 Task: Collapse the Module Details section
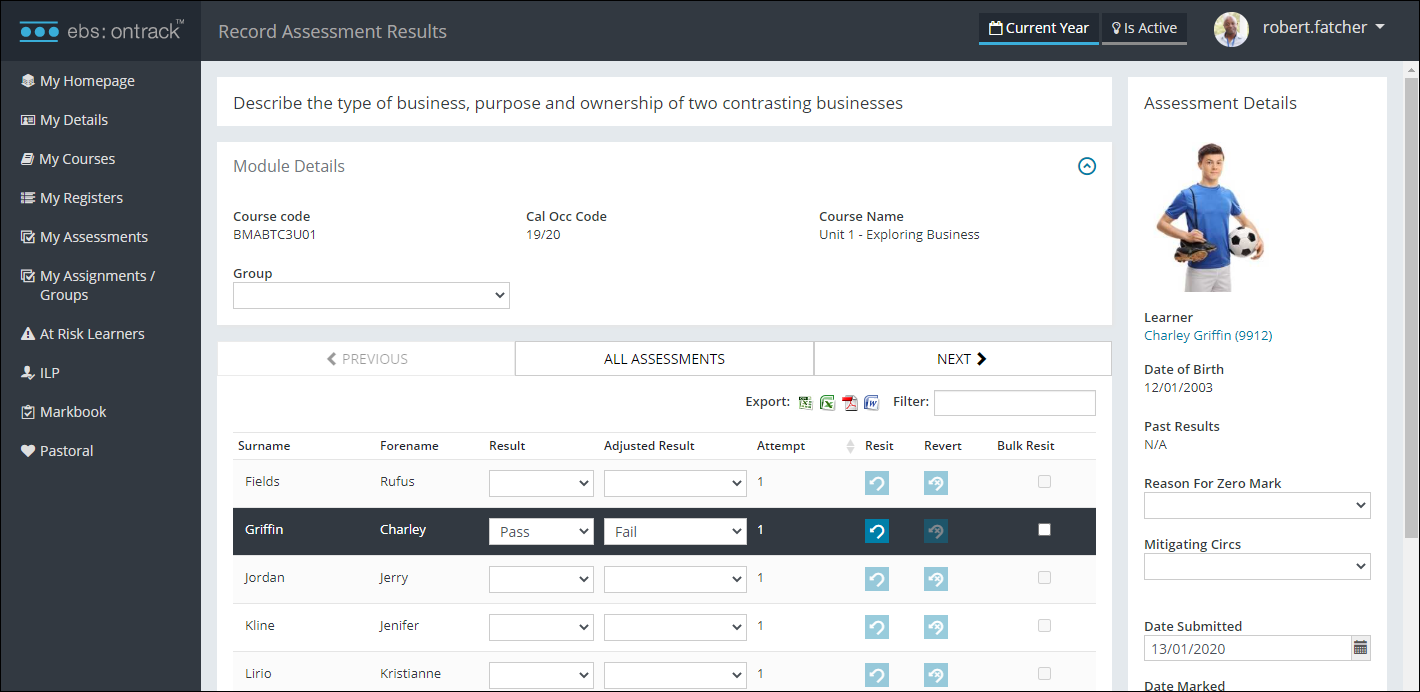pyautogui.click(x=1087, y=167)
